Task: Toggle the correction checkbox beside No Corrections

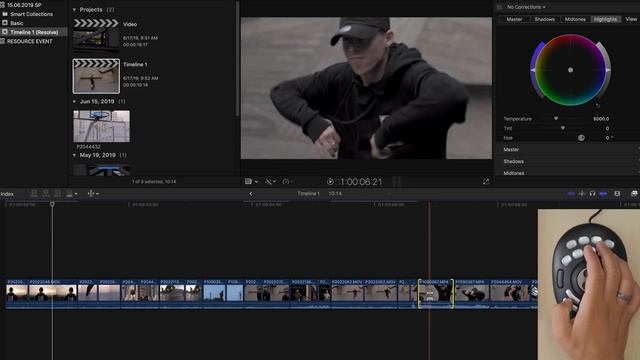Action: [499, 7]
